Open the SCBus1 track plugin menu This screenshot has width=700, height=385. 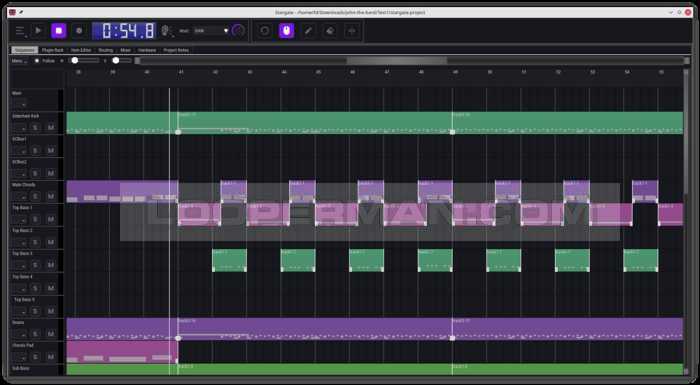coord(21,151)
